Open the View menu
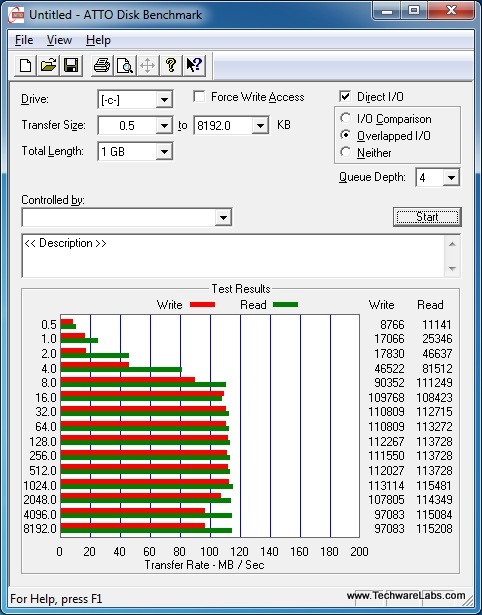This screenshot has height=615, width=482. 59,40
